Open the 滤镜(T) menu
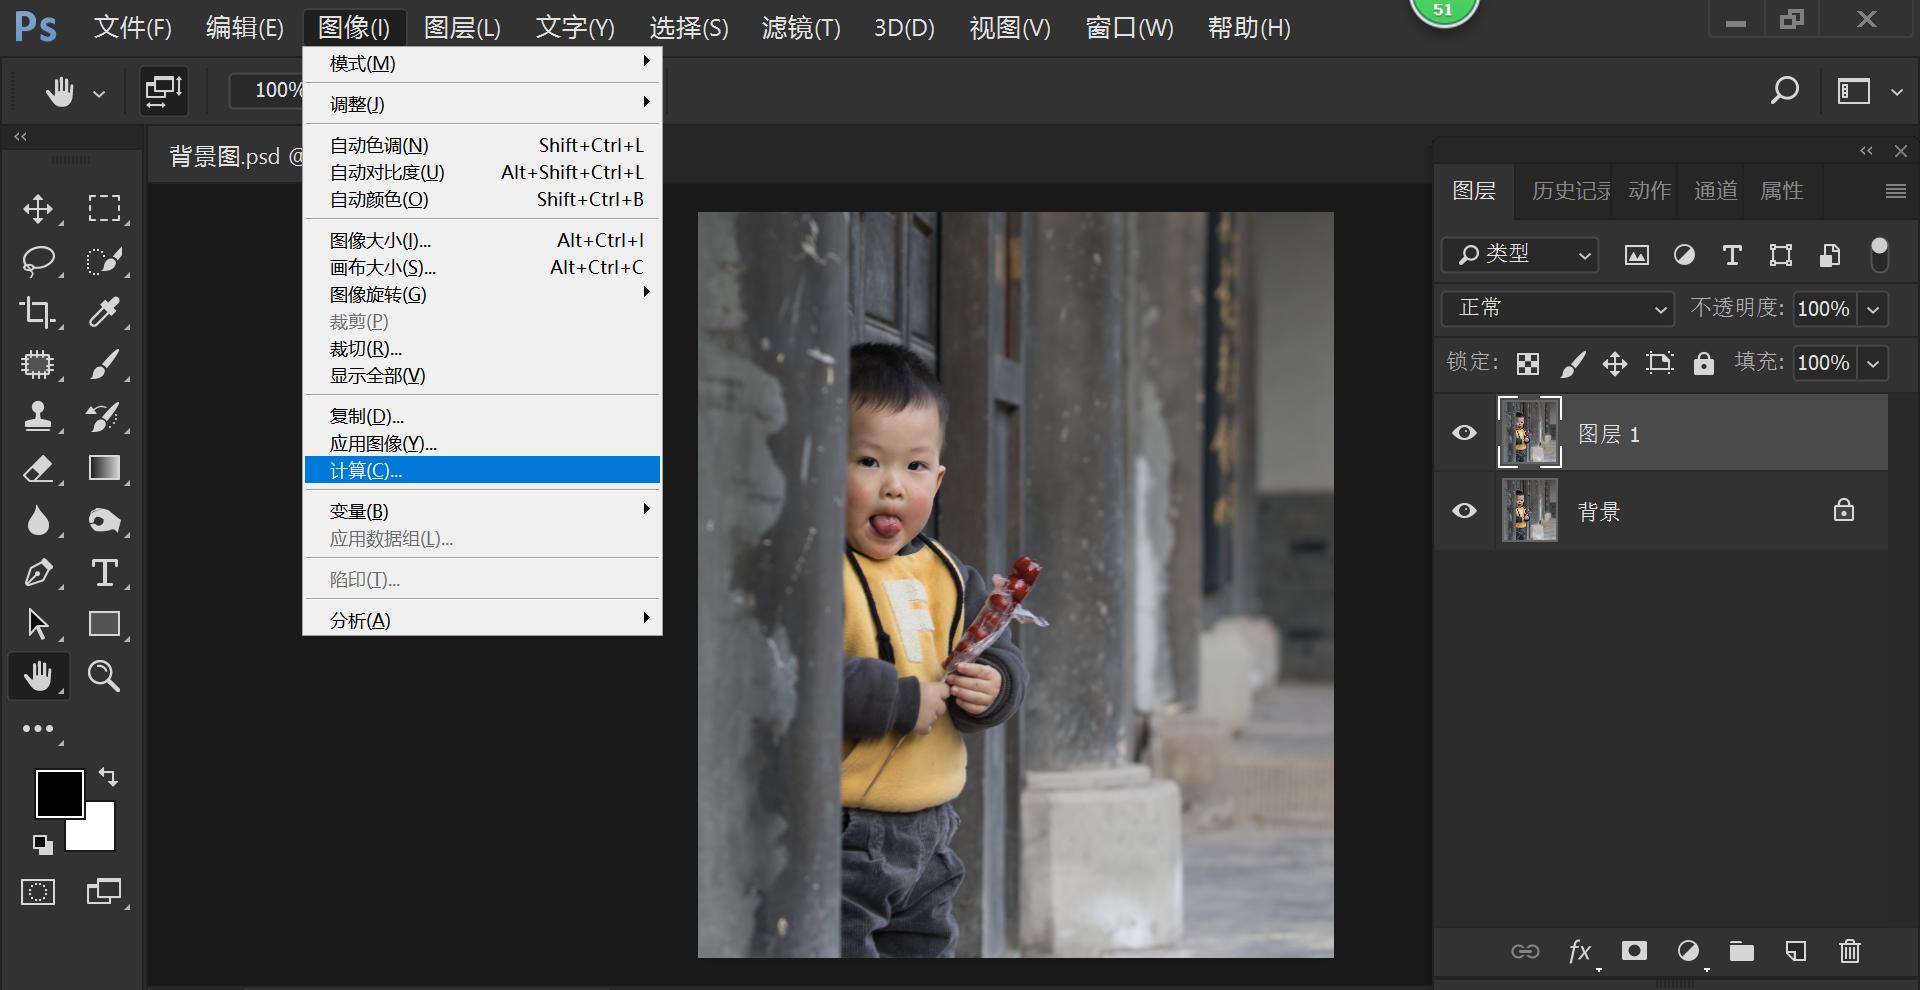The width and height of the screenshot is (1920, 990). point(800,28)
